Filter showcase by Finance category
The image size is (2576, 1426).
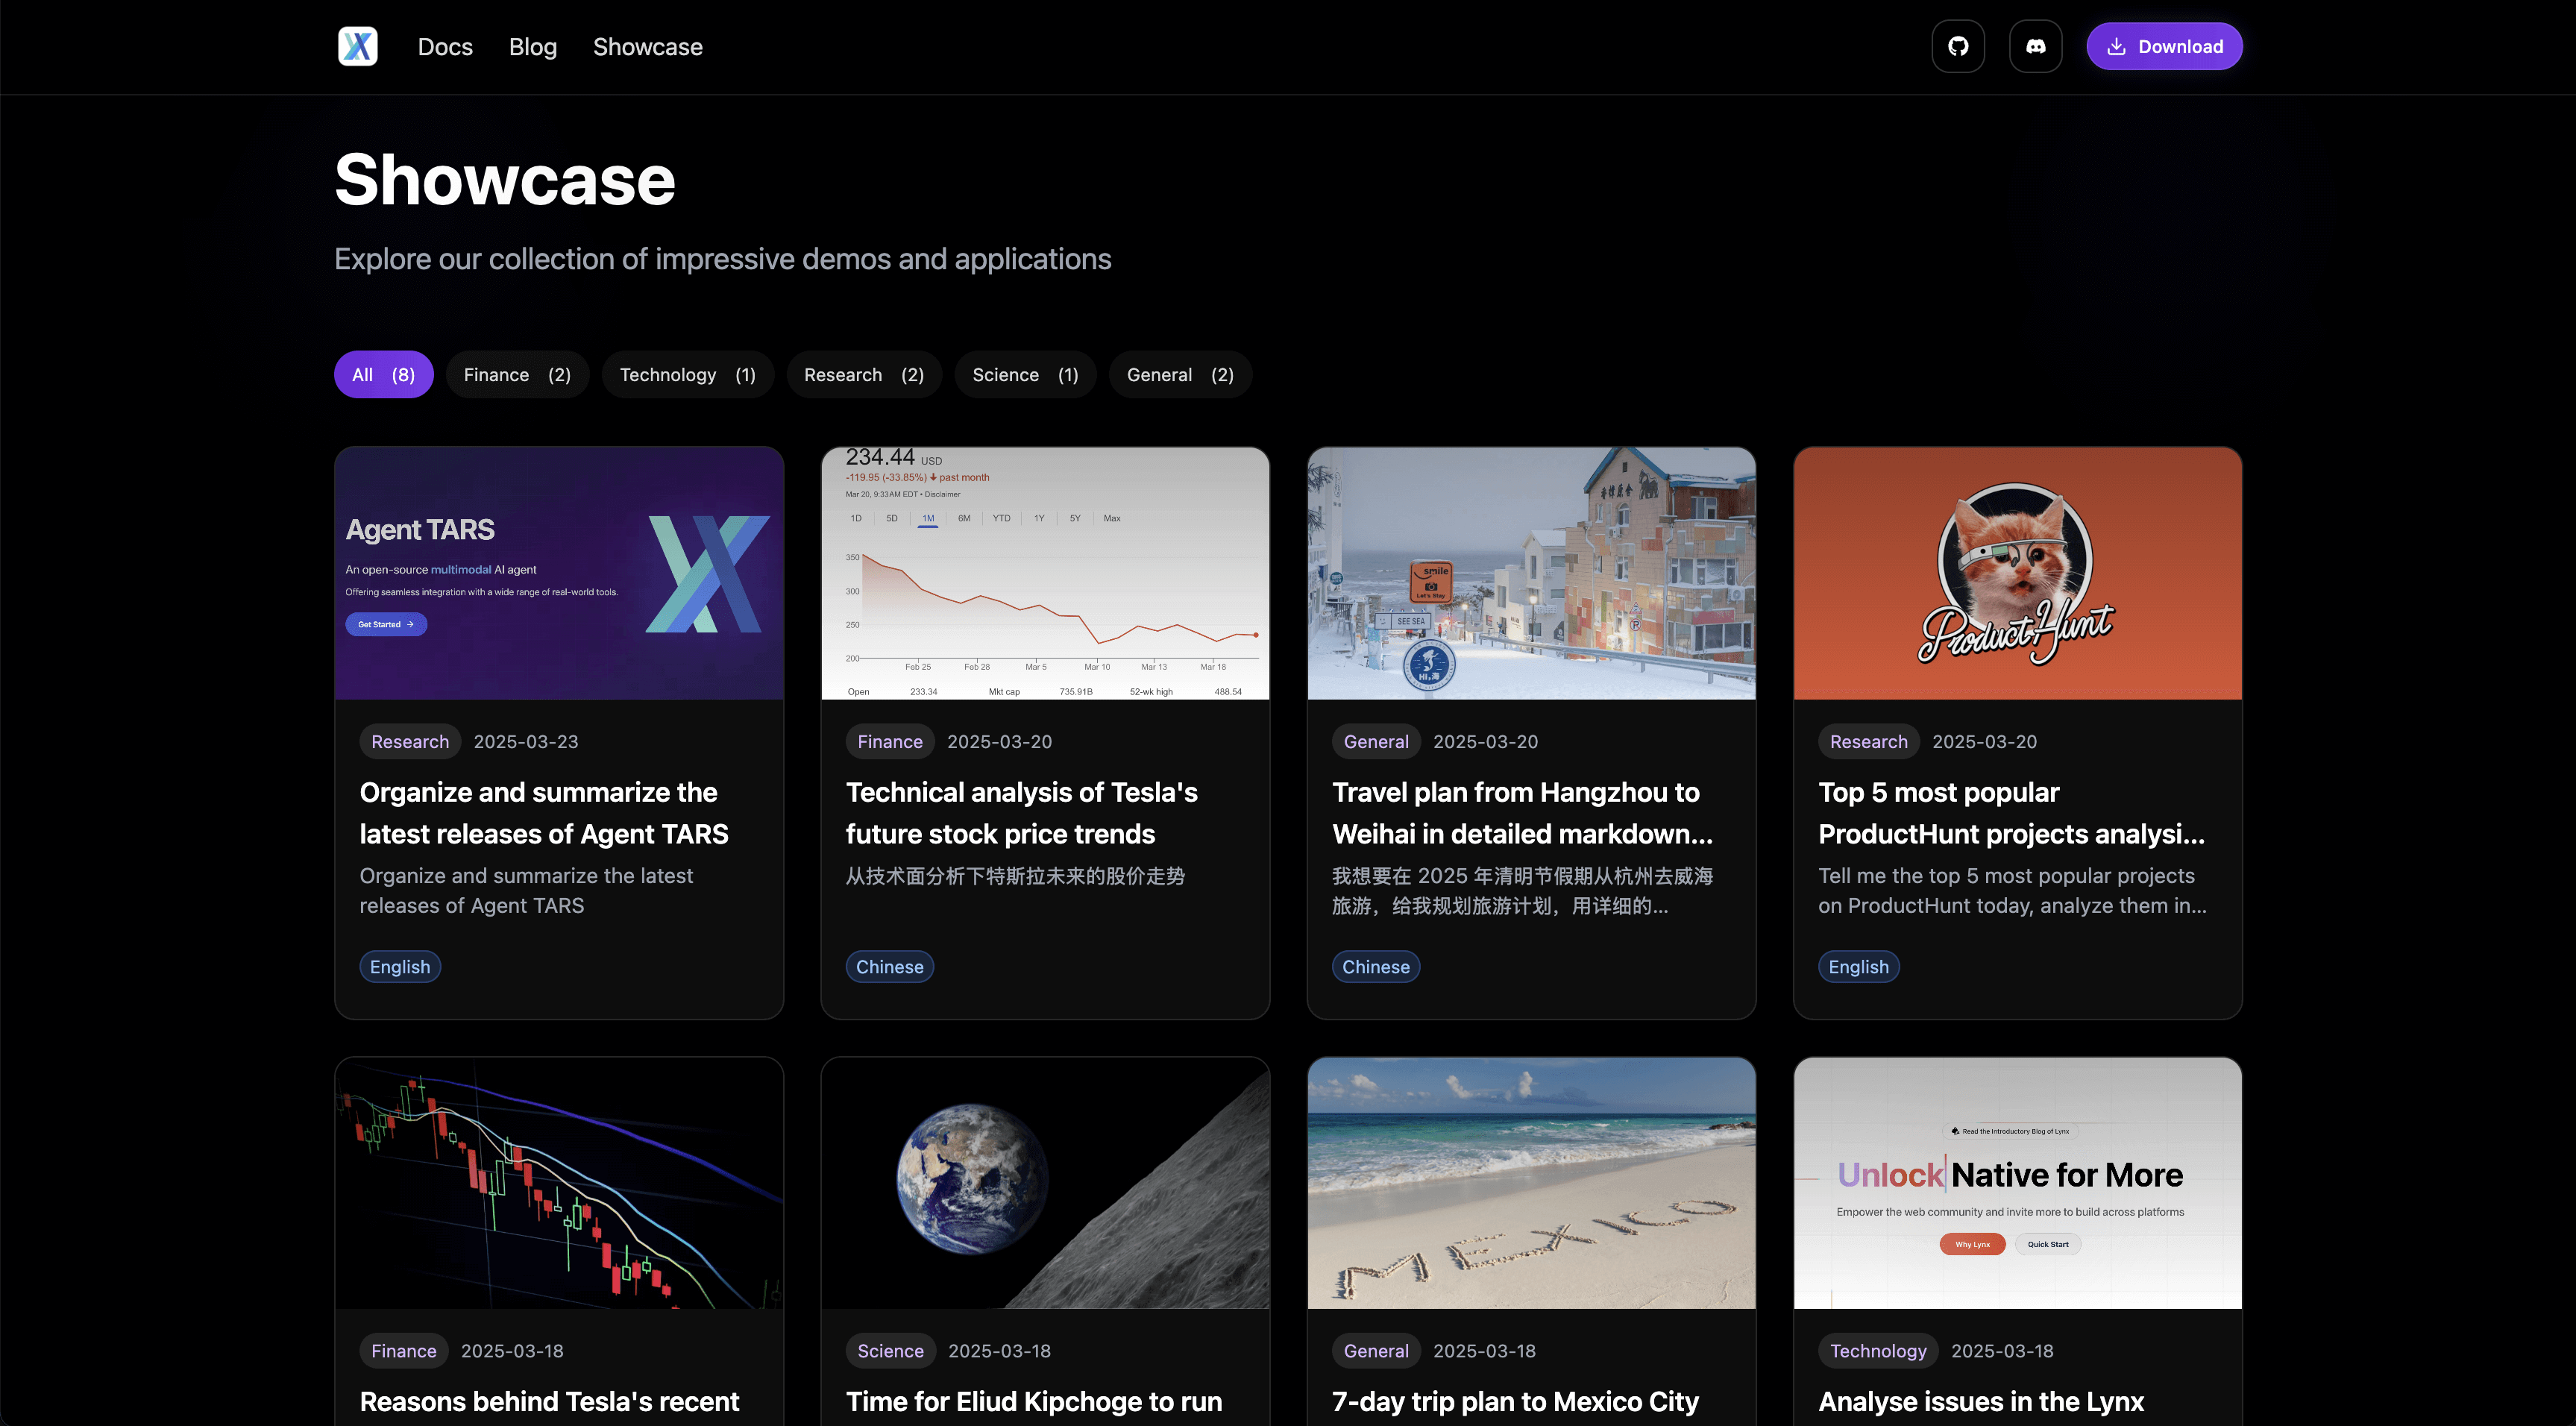click(x=516, y=374)
